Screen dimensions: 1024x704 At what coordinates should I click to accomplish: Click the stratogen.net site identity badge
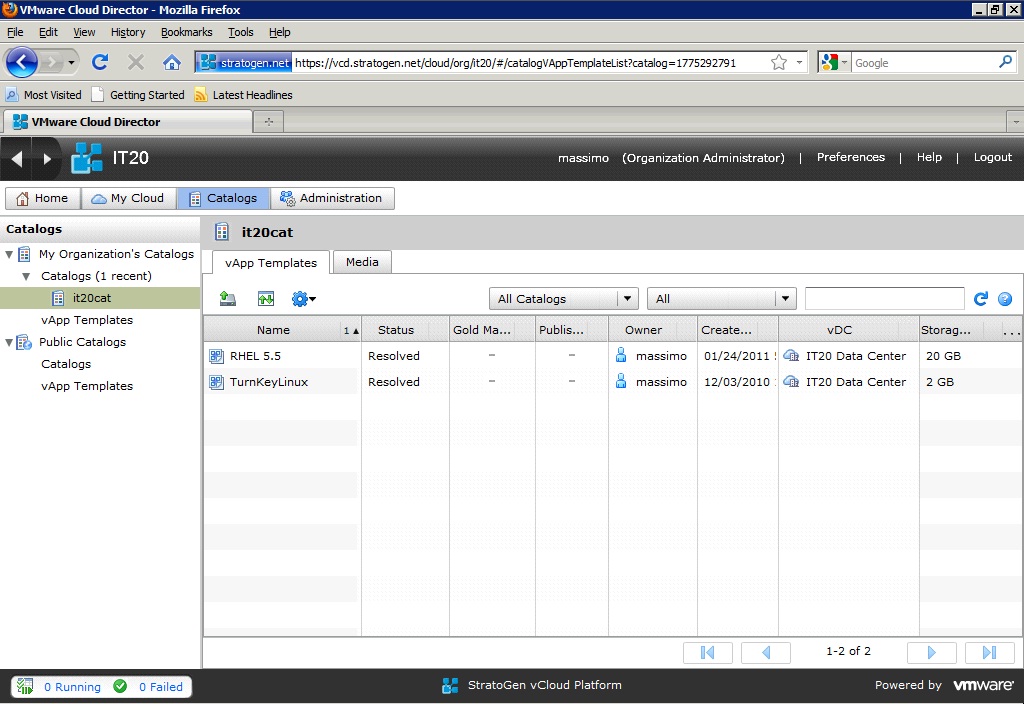point(244,63)
